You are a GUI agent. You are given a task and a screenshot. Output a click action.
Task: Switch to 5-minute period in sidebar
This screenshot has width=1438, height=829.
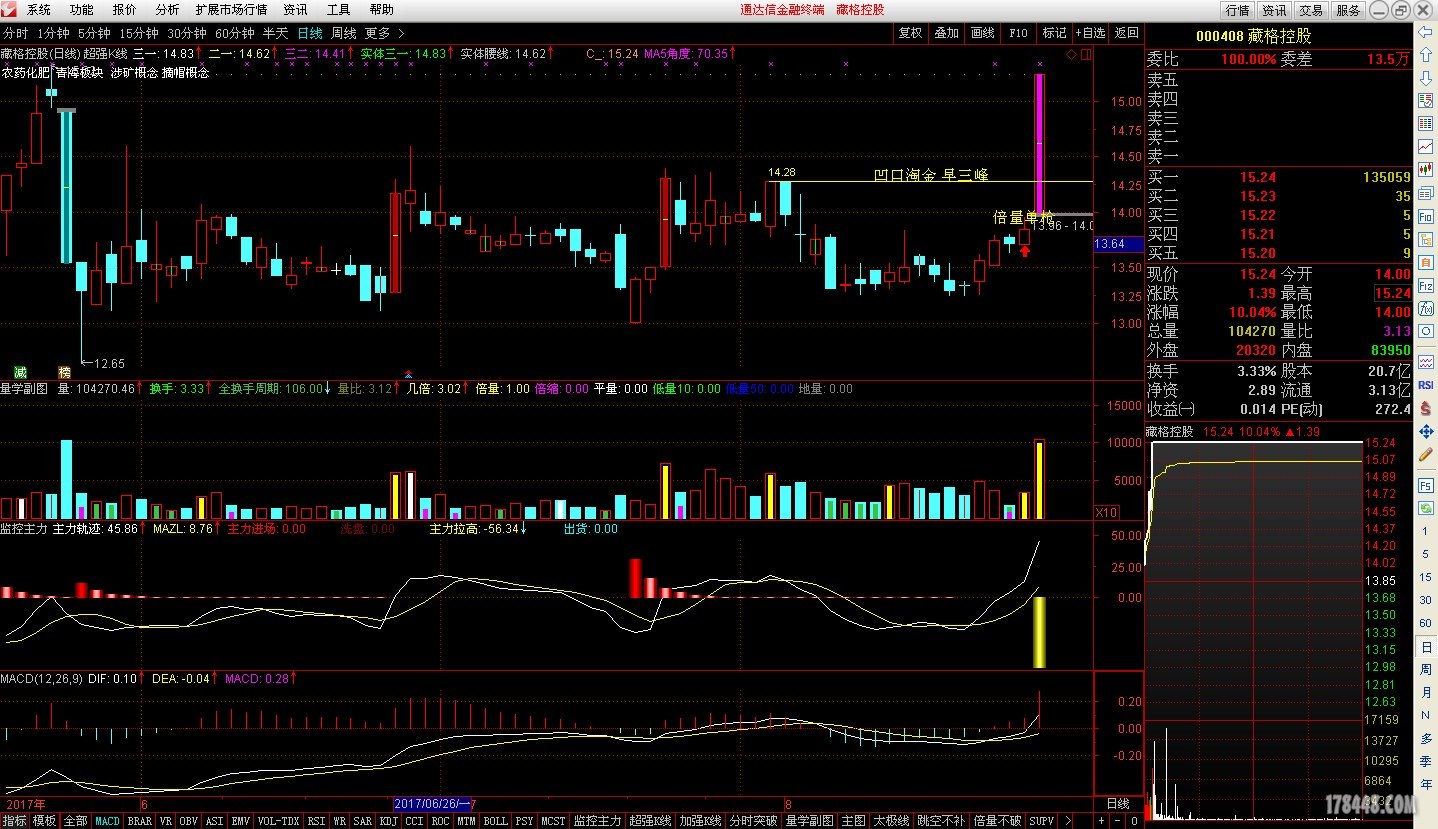point(1426,554)
